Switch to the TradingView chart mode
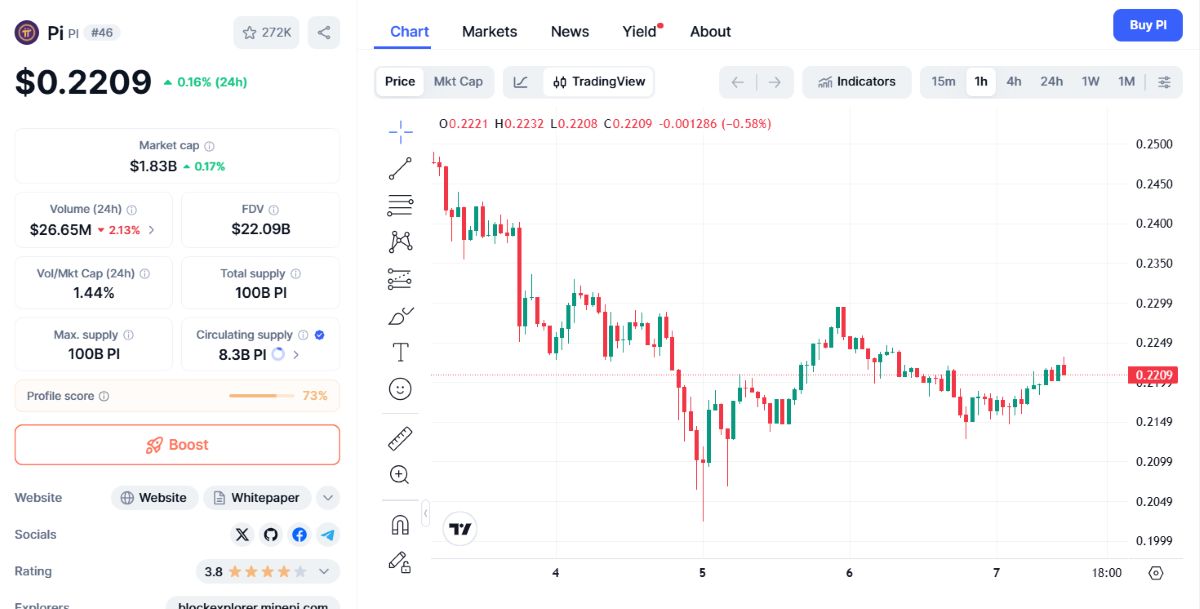 pos(599,82)
